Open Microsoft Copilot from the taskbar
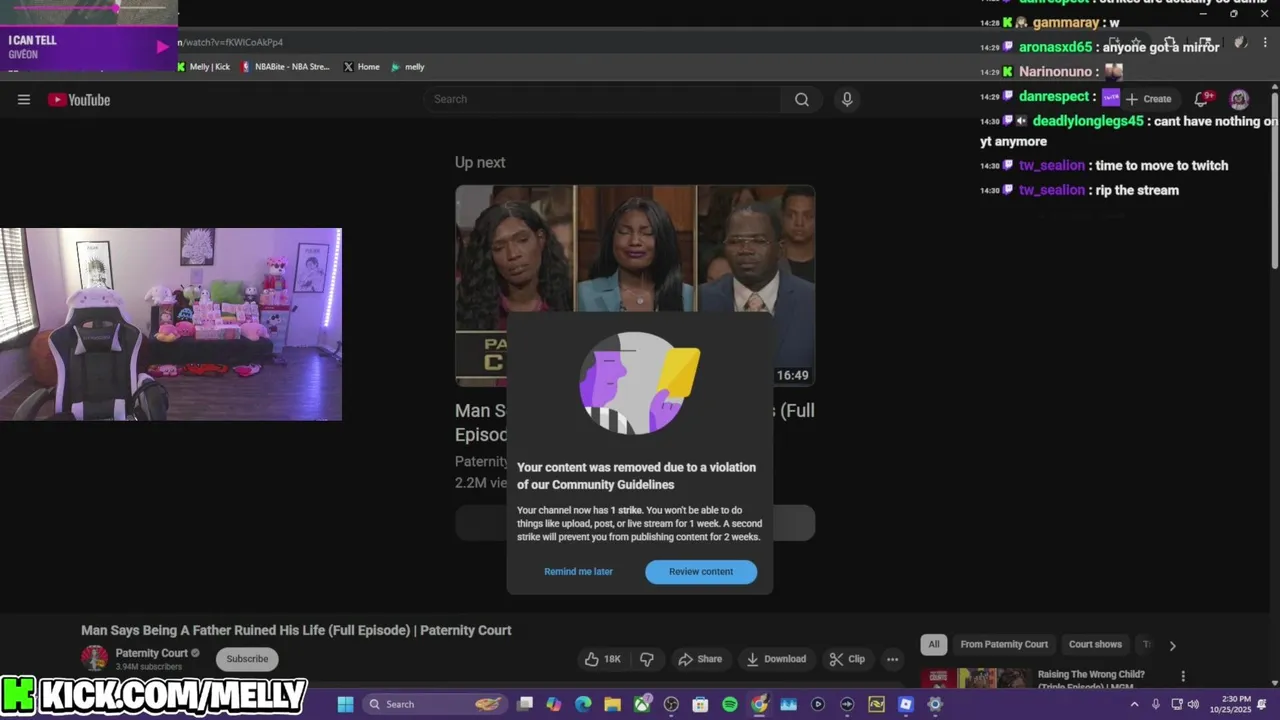The image size is (1280, 720). coord(554,704)
